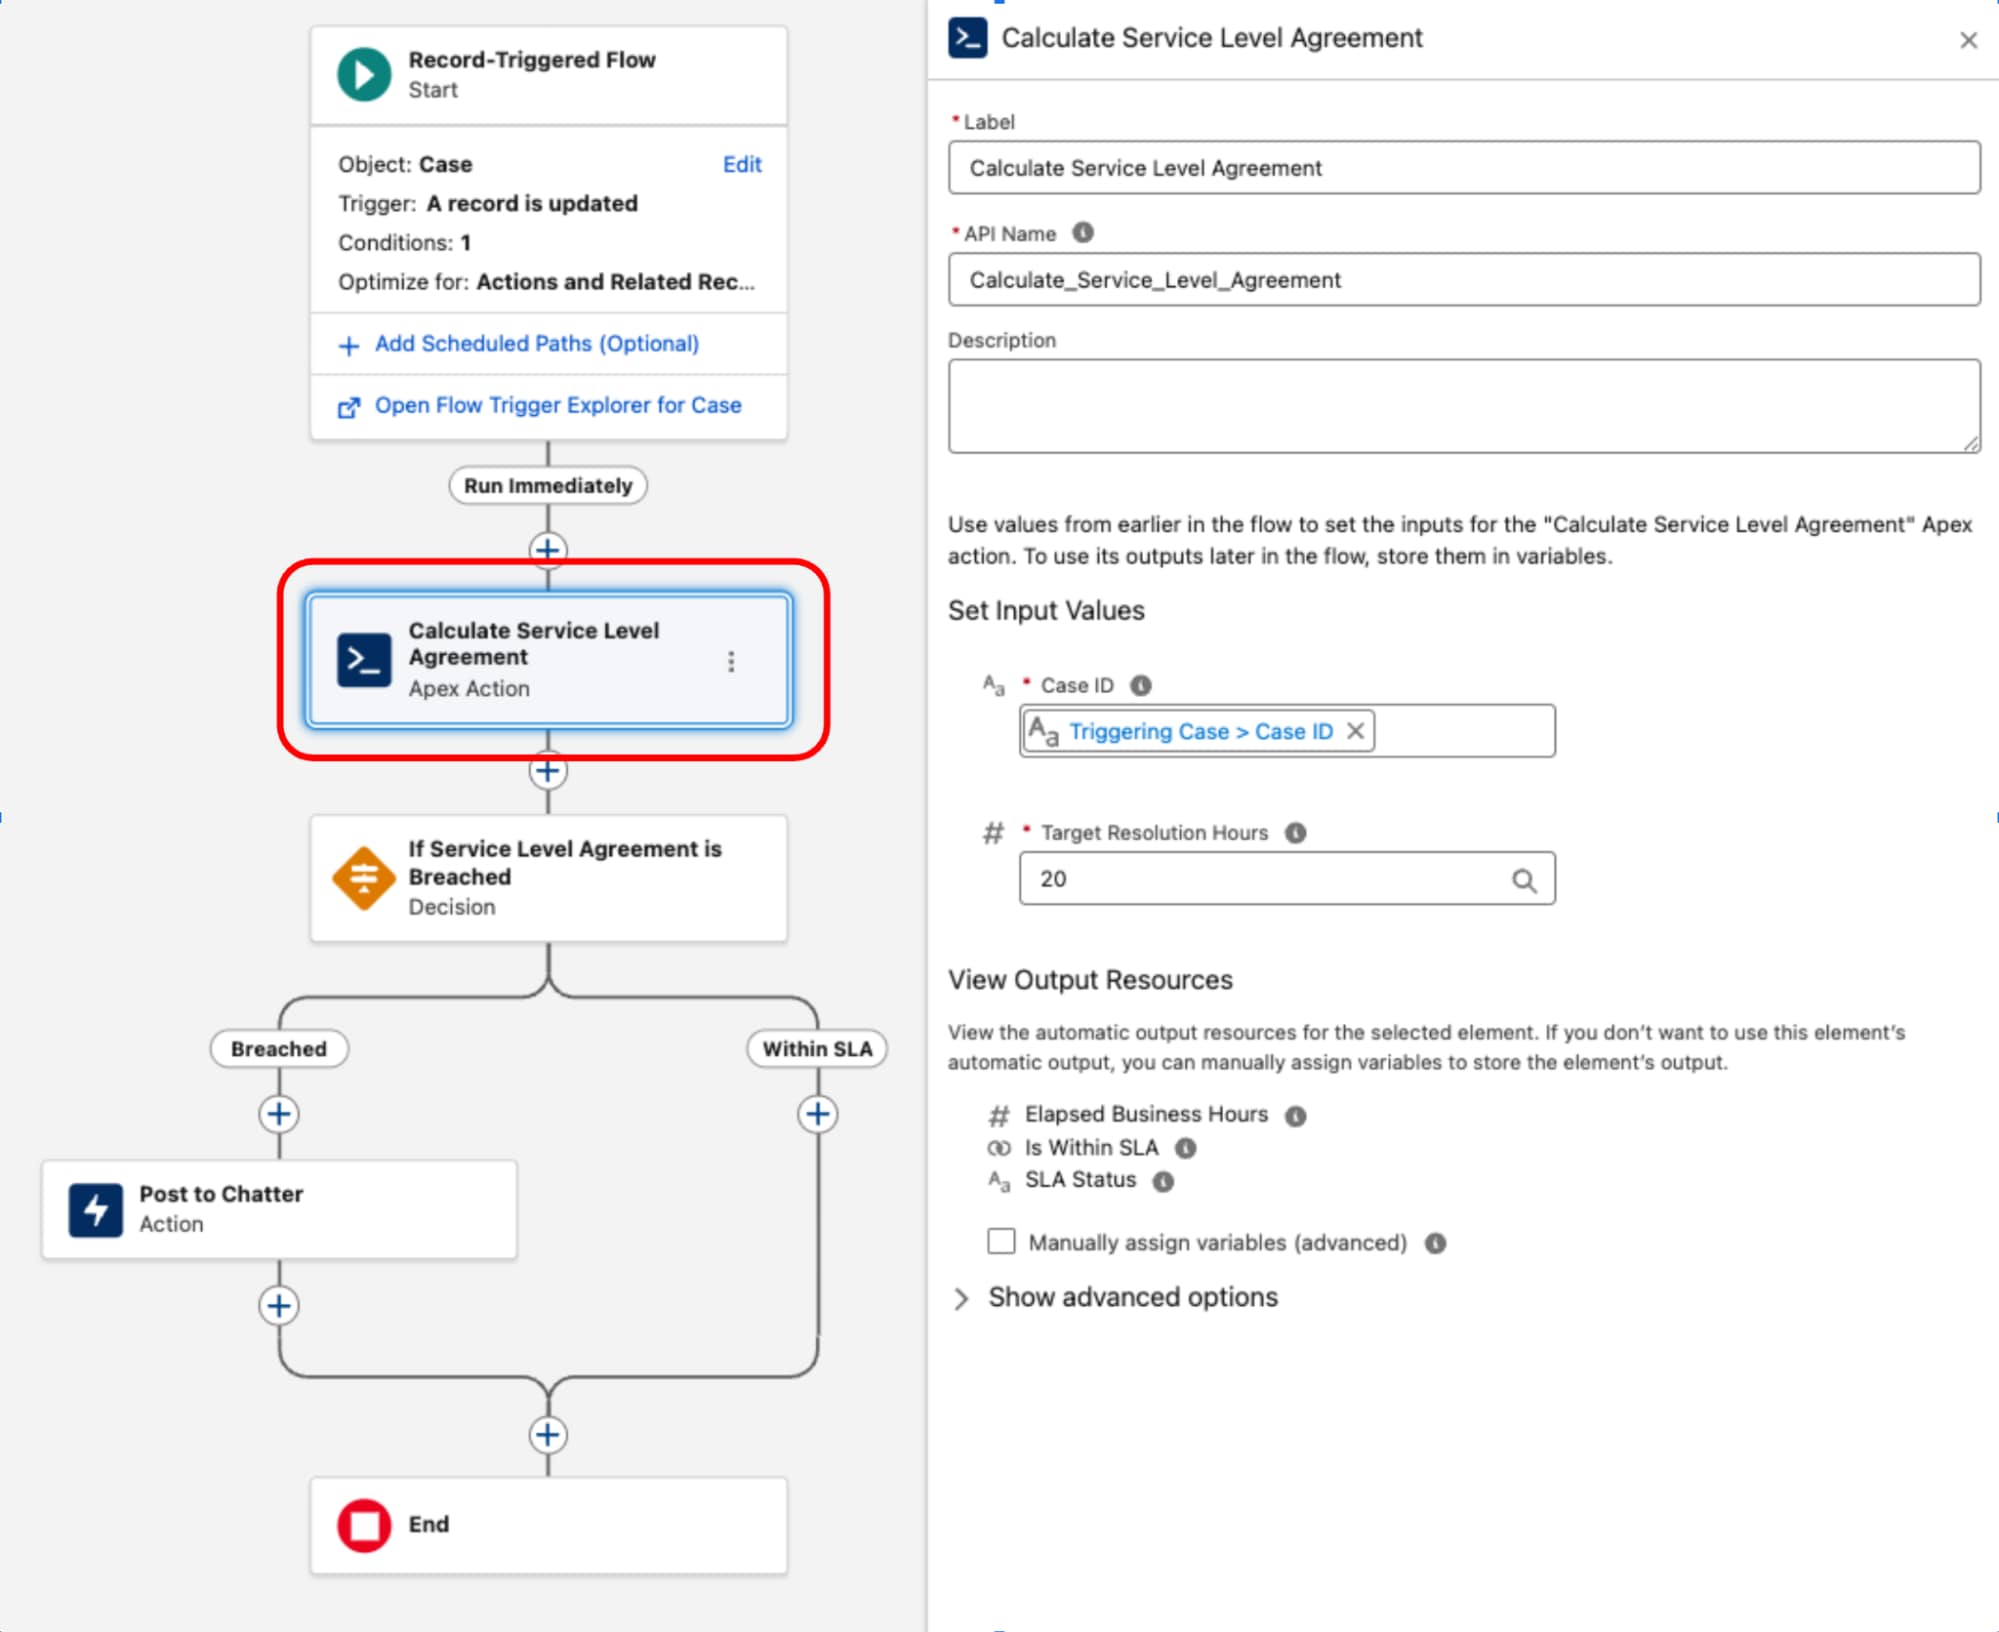
Task: Click Edit link in Start element
Action: (x=741, y=164)
